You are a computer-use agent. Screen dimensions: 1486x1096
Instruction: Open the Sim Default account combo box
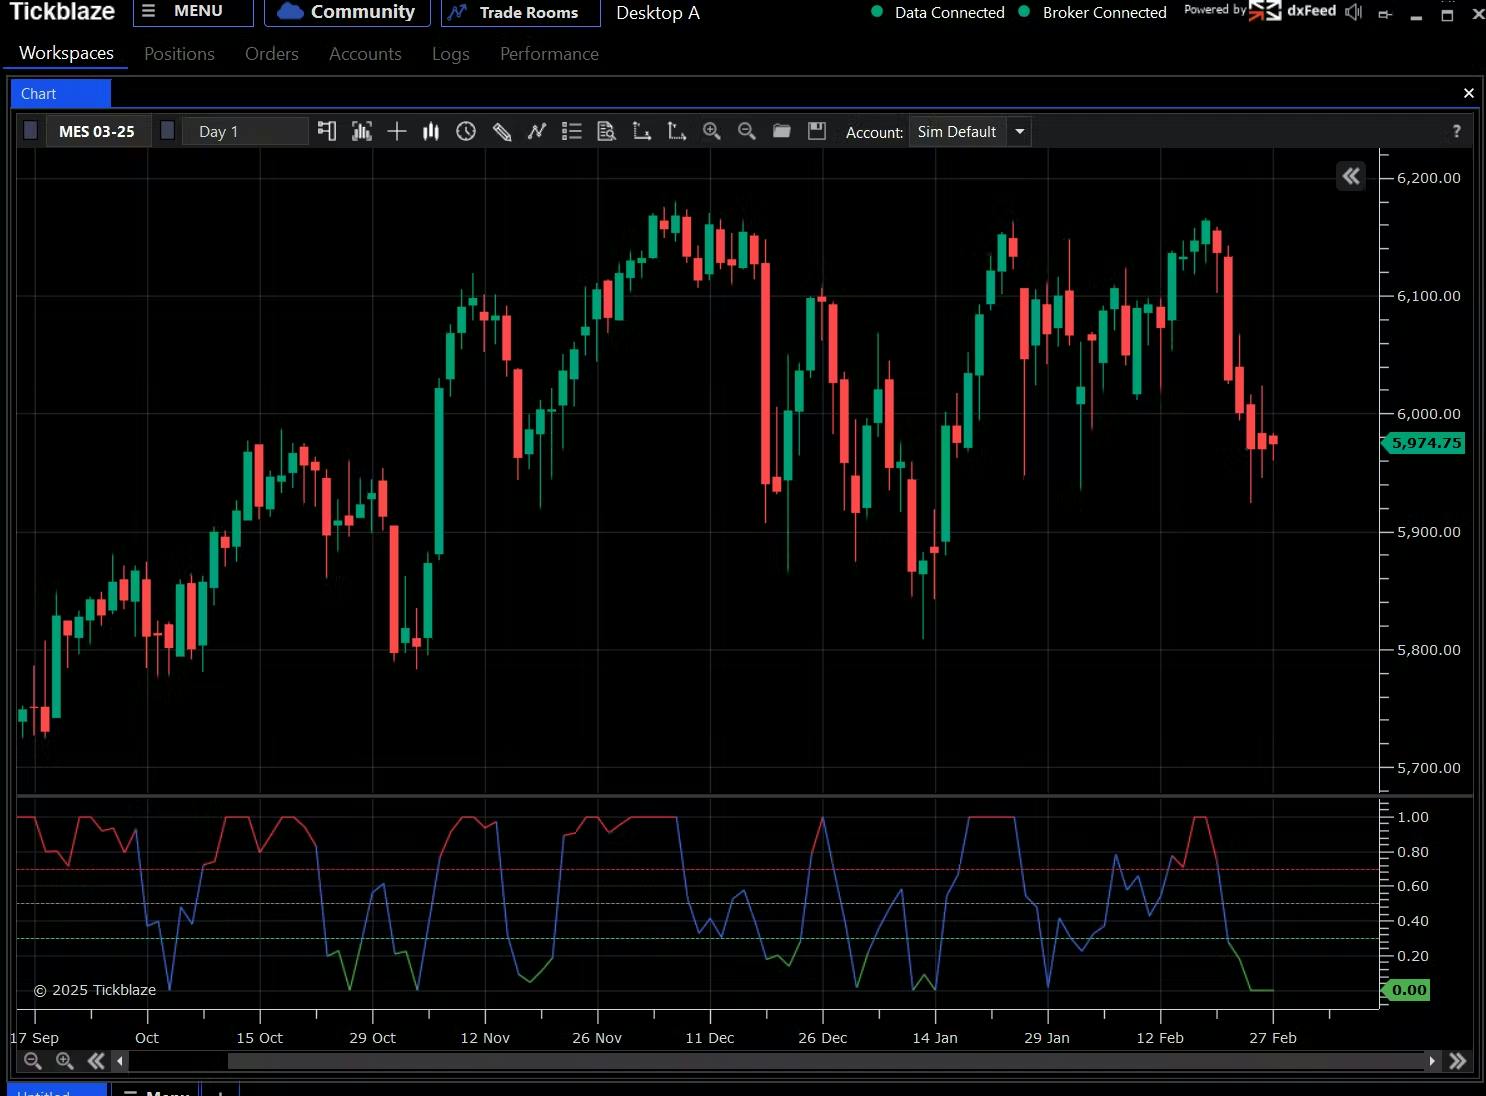point(970,131)
